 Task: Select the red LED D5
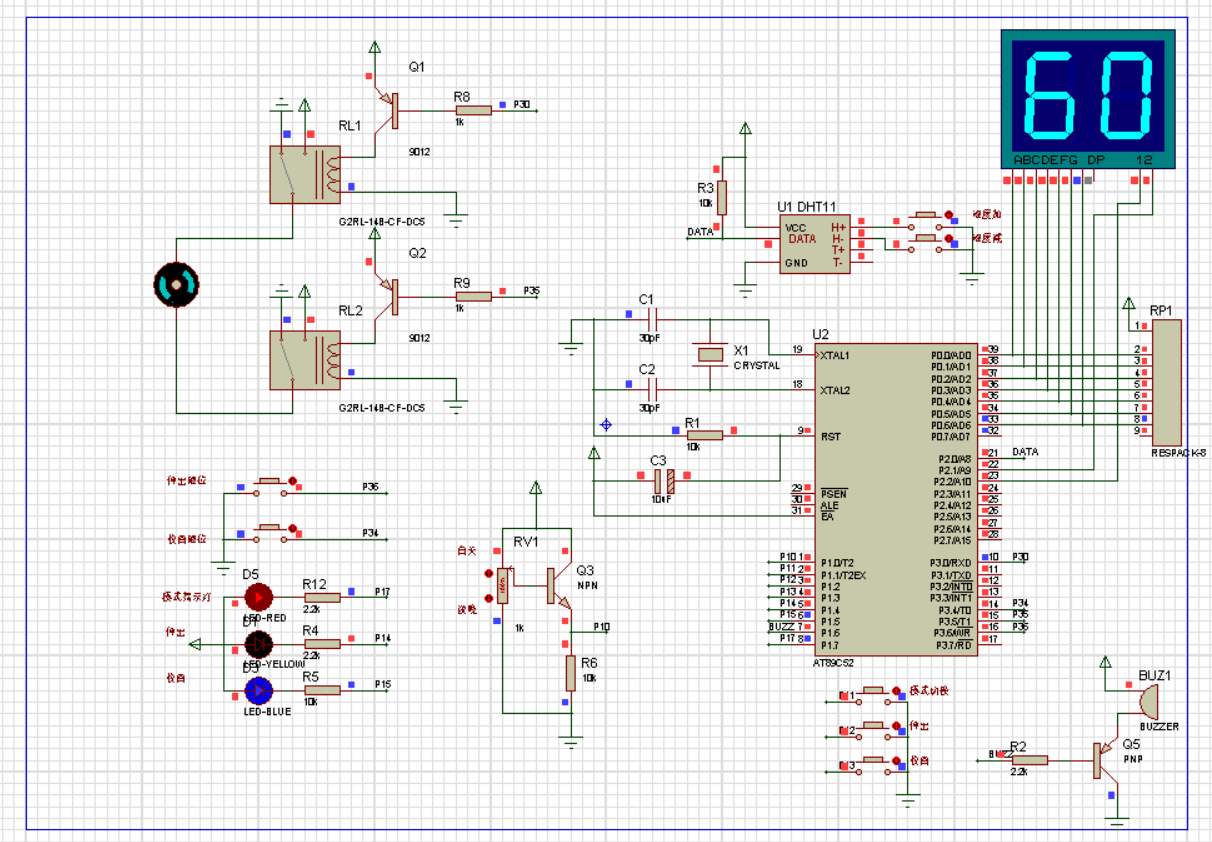(258, 597)
